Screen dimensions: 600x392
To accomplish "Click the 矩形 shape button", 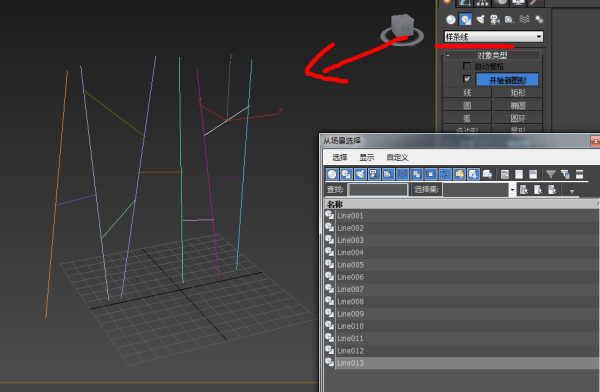I will pos(518,93).
